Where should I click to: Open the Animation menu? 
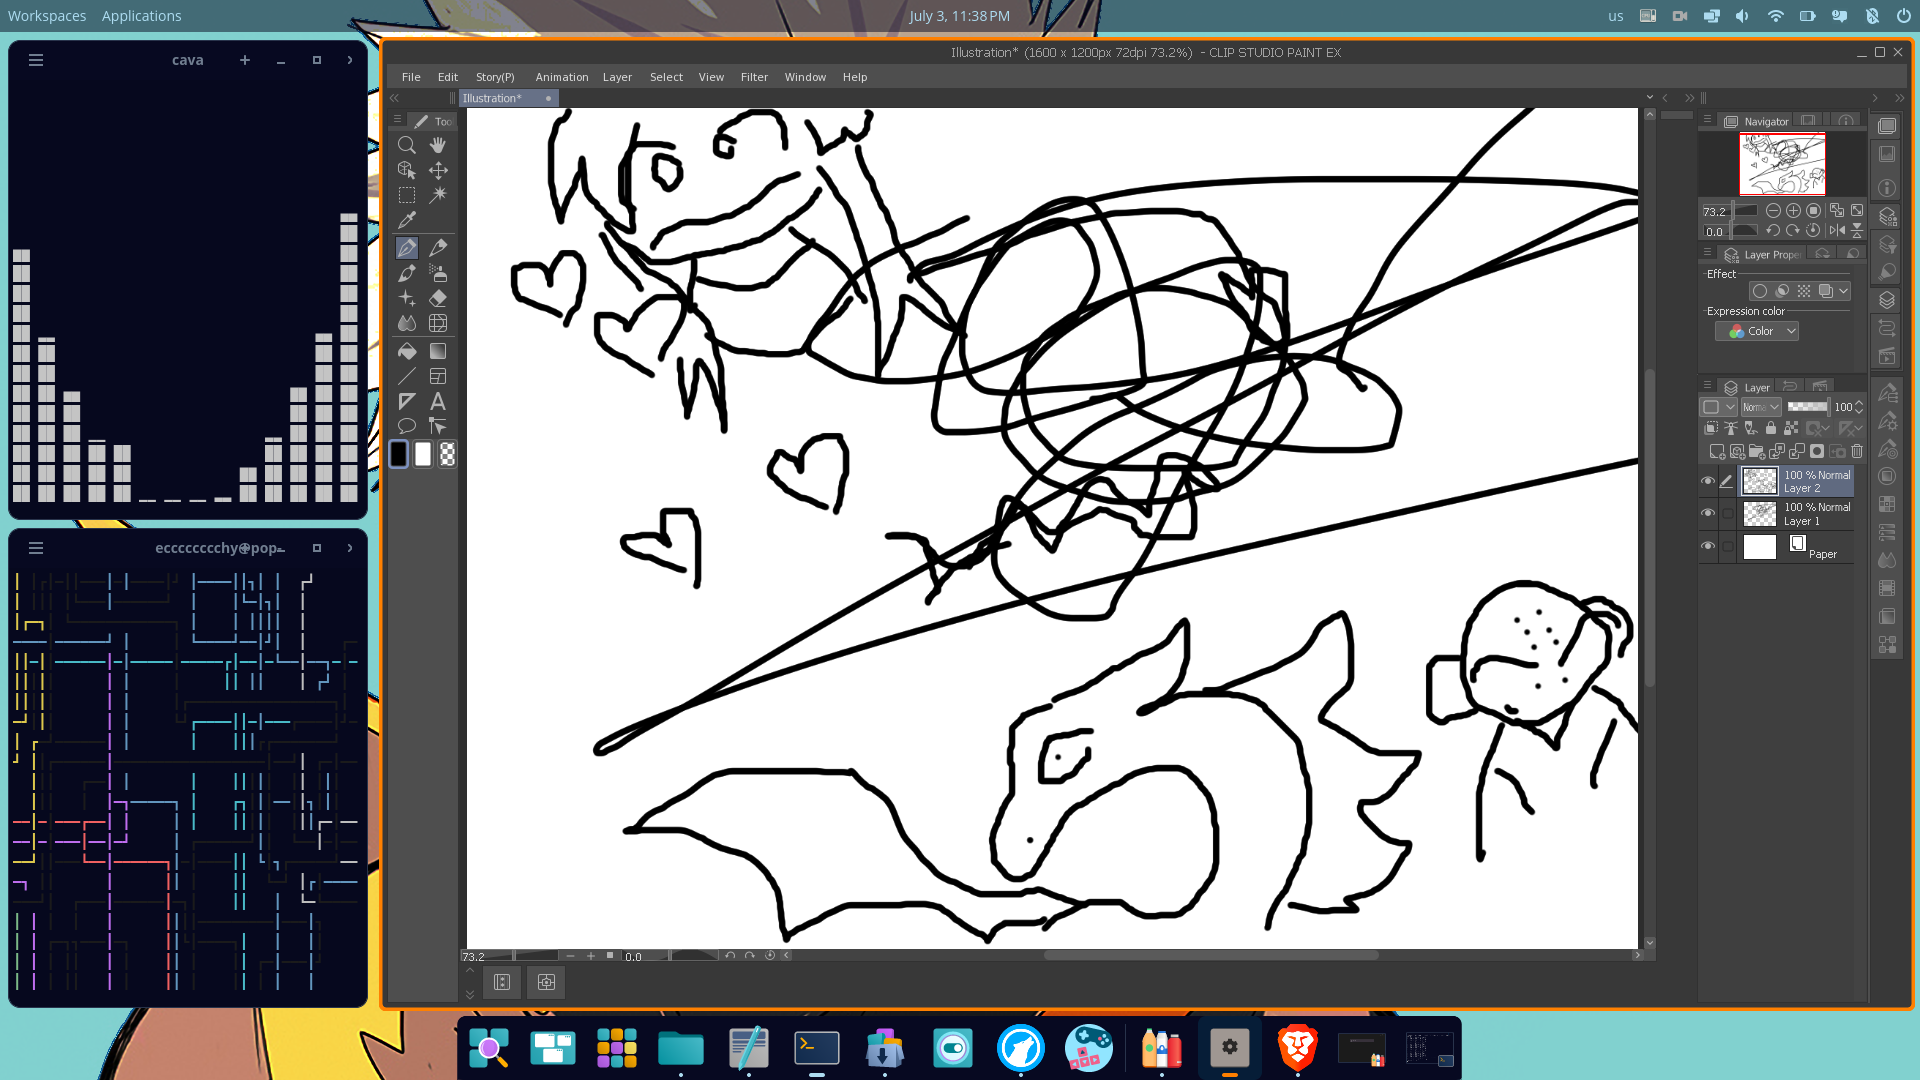[x=561, y=77]
